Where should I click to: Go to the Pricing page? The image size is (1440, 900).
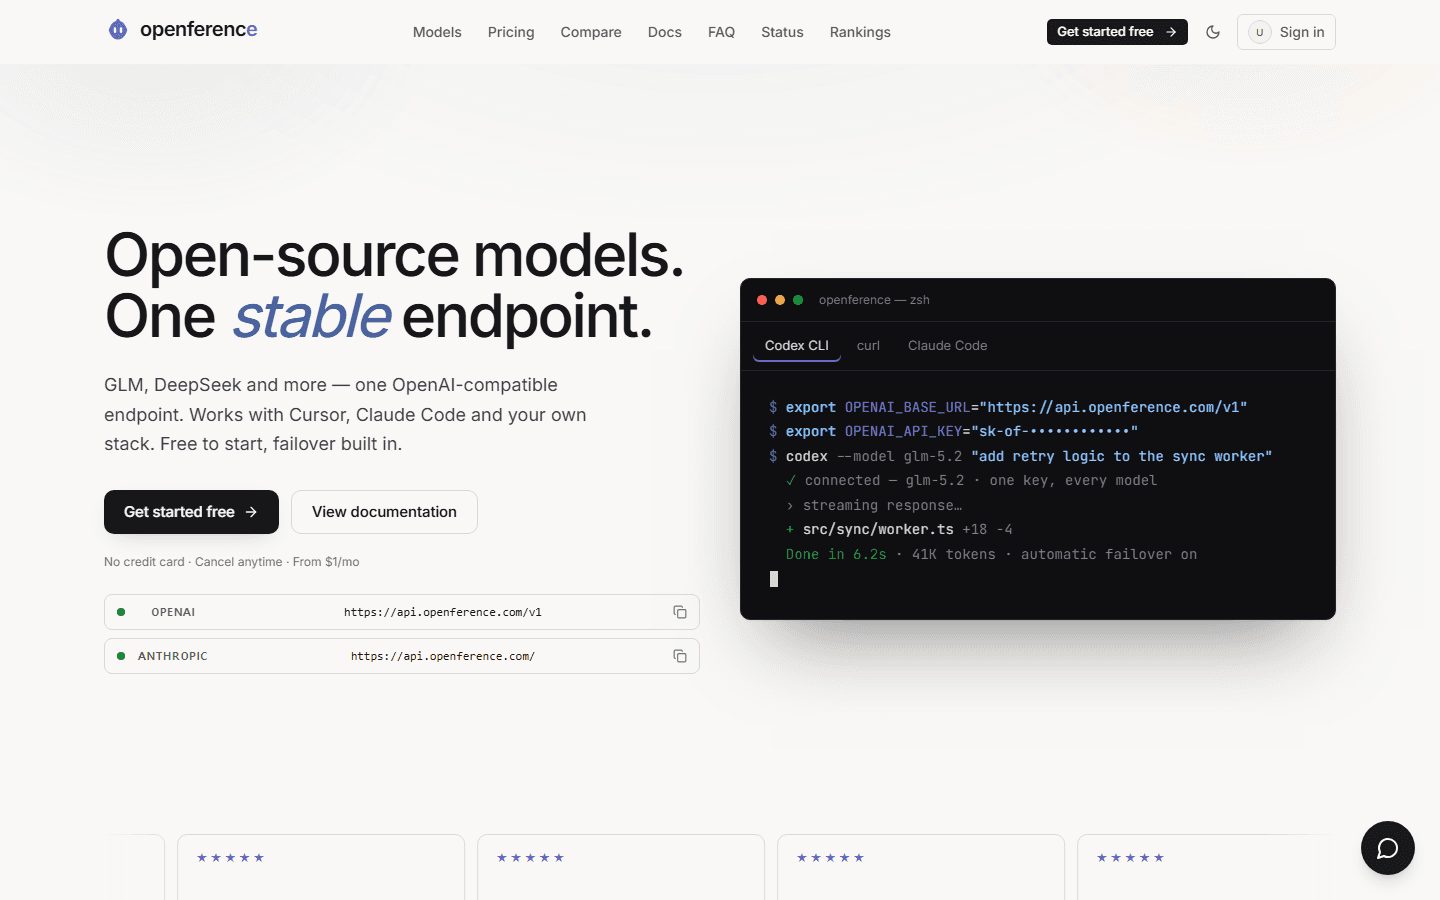point(511,32)
